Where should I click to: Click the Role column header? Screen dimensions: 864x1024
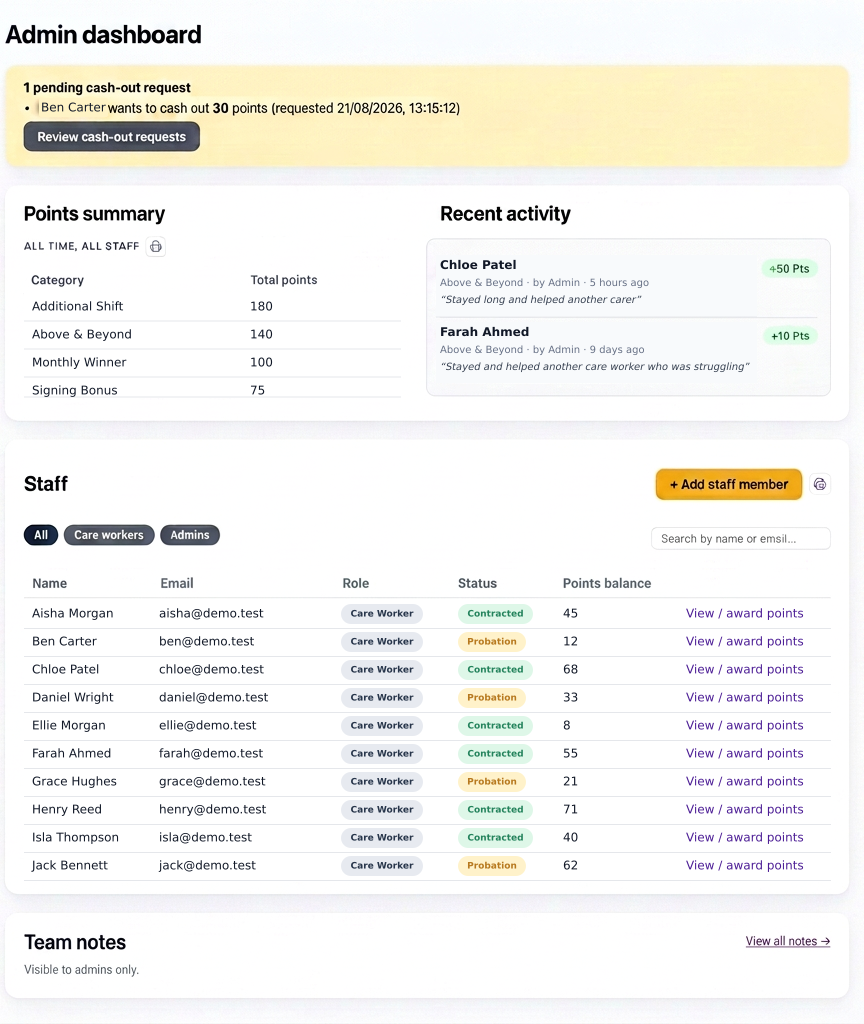pyautogui.click(x=356, y=583)
